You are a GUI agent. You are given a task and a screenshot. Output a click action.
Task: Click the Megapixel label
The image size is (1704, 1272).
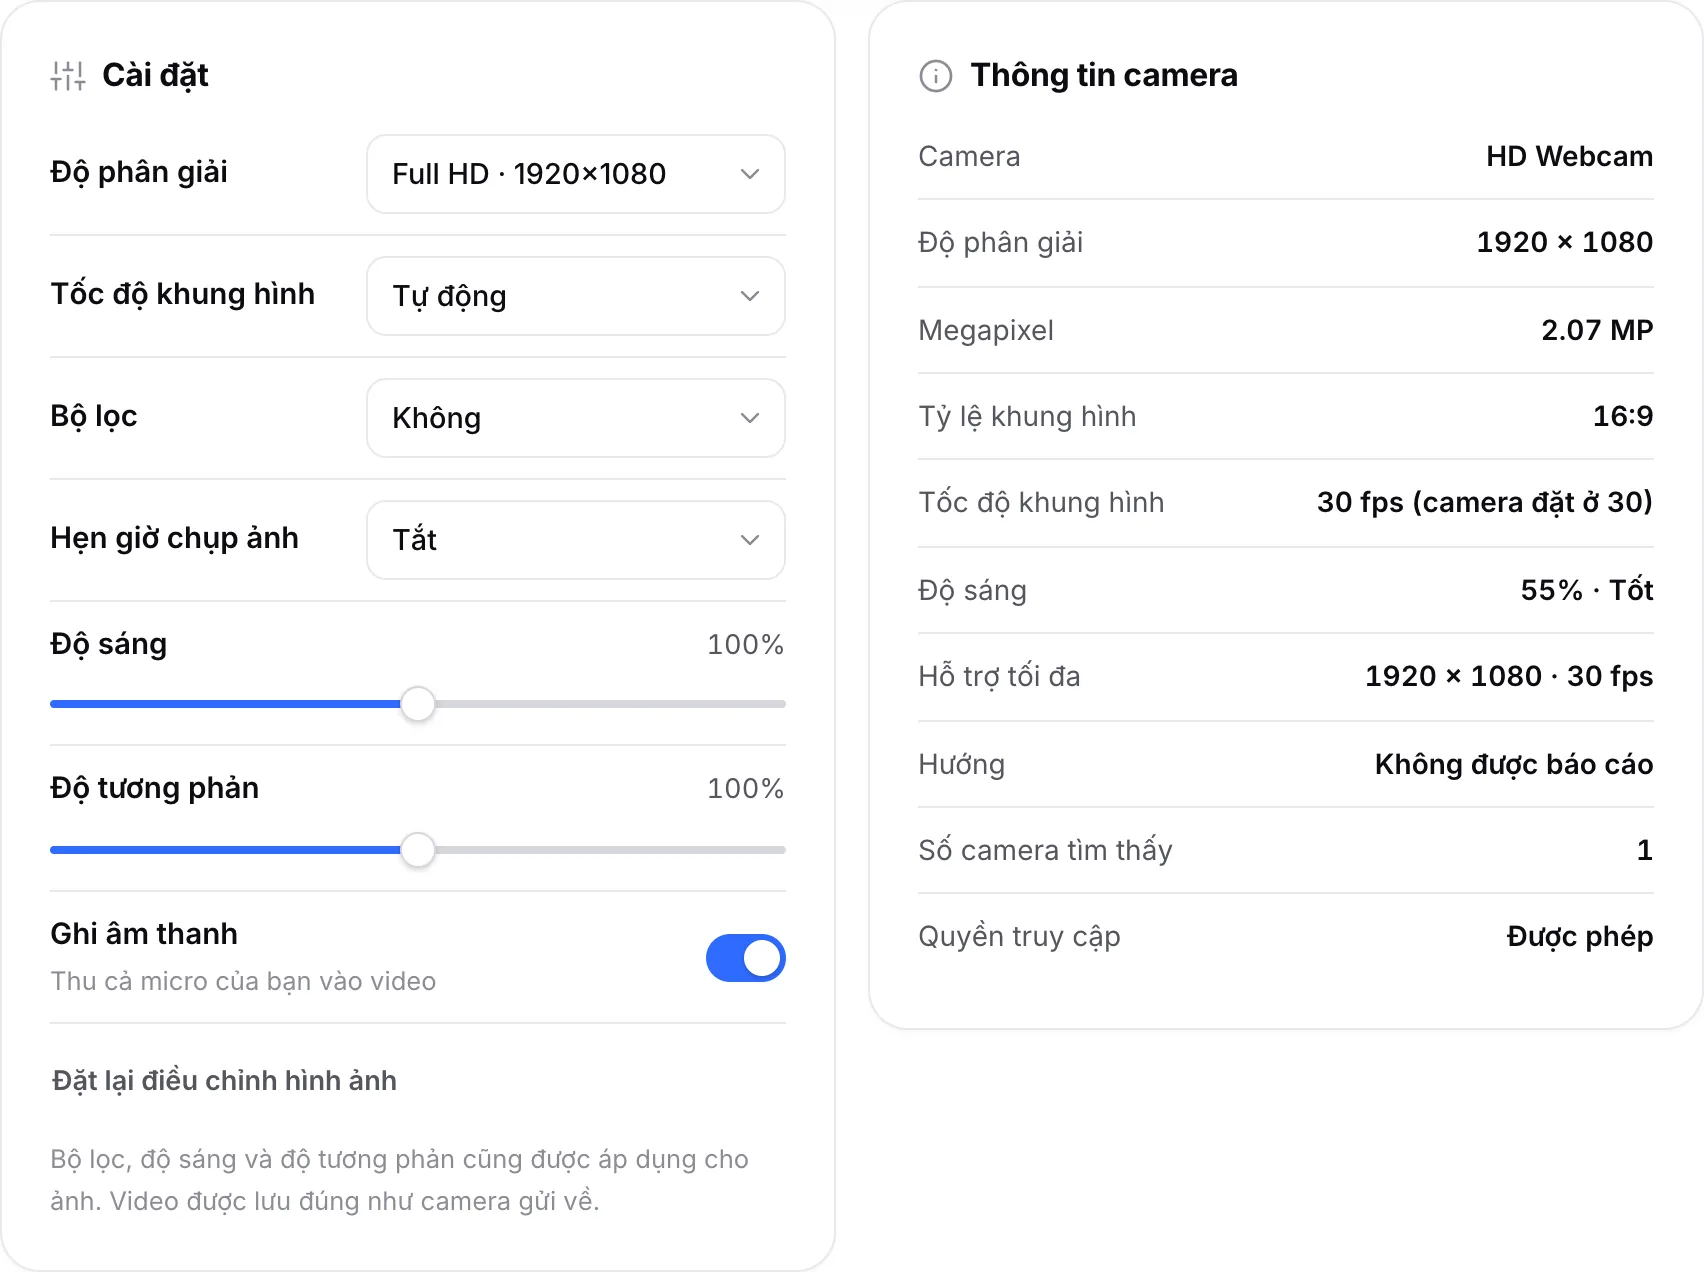[x=986, y=330]
